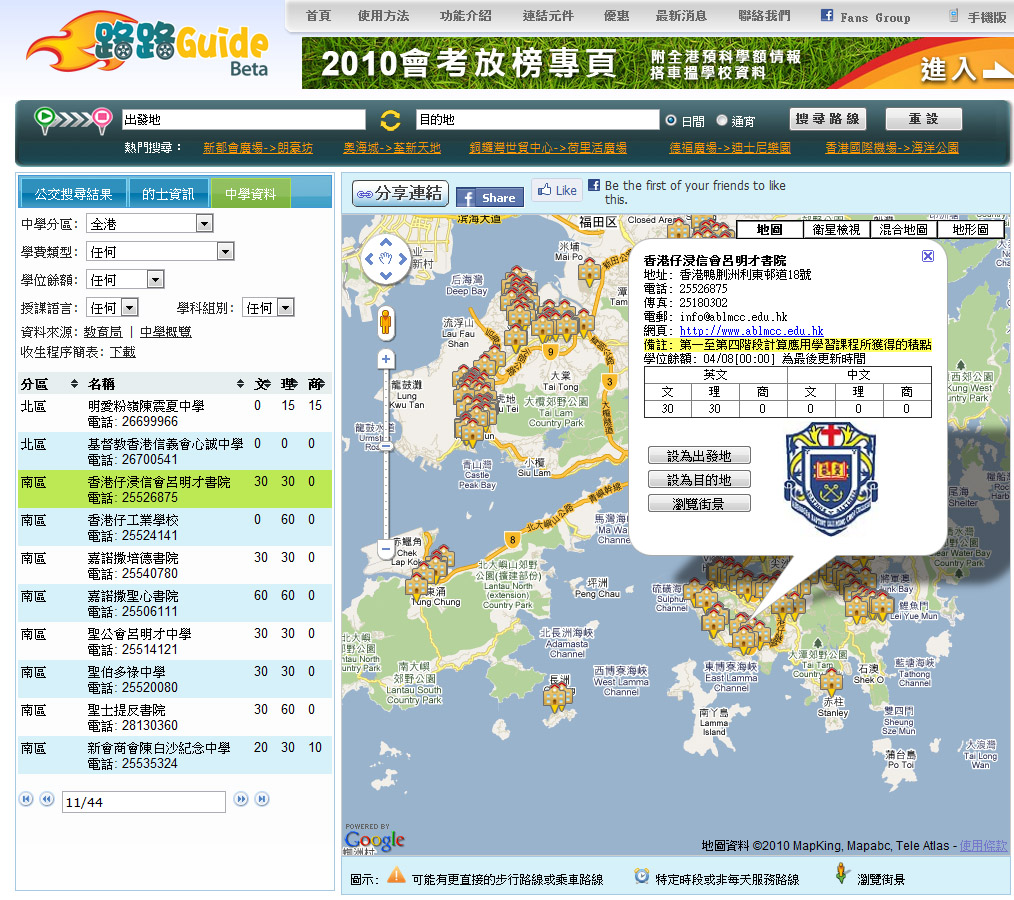Click into the 出發地 origin field
Screen dimensions: 1014x900
pyautogui.click(x=244, y=120)
